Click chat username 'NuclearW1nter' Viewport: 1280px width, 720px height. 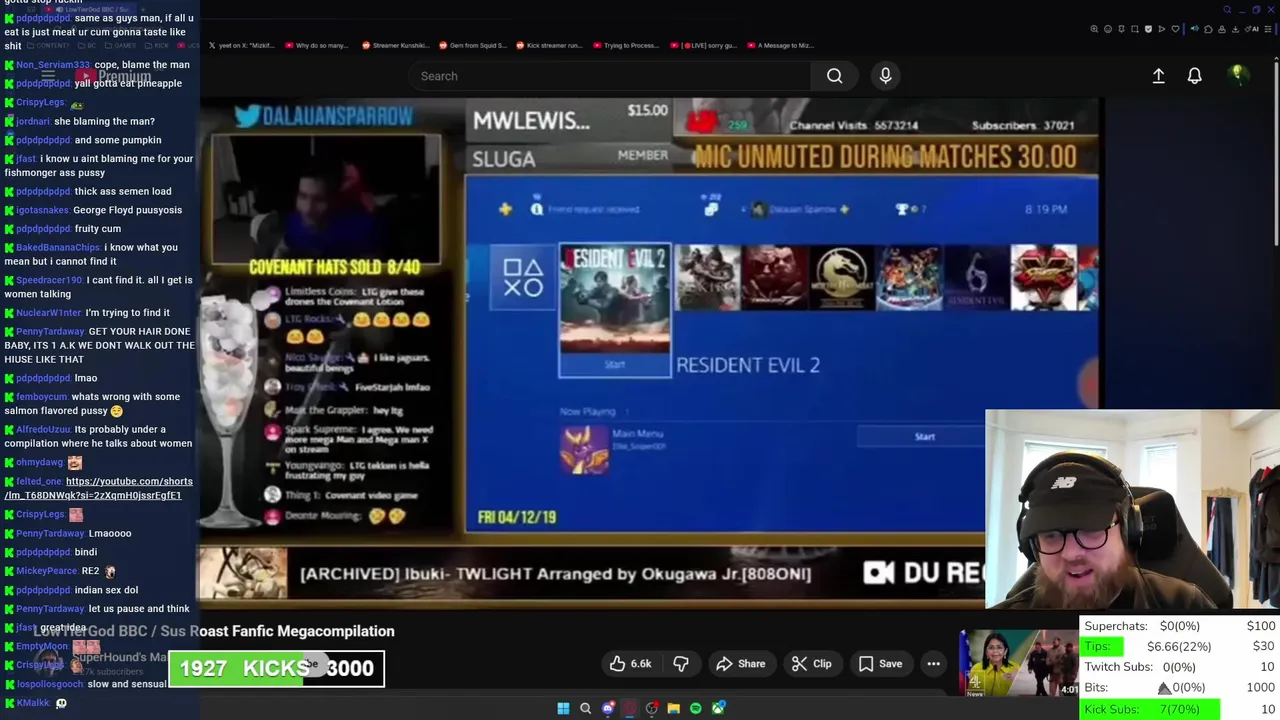click(48, 313)
